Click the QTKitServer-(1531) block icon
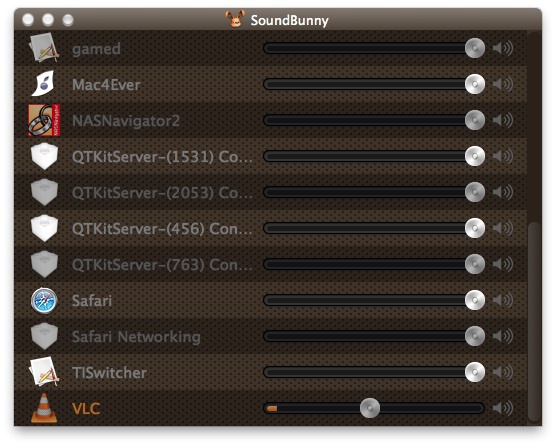Image resolution: width=556 pixels, height=446 pixels. 44,156
